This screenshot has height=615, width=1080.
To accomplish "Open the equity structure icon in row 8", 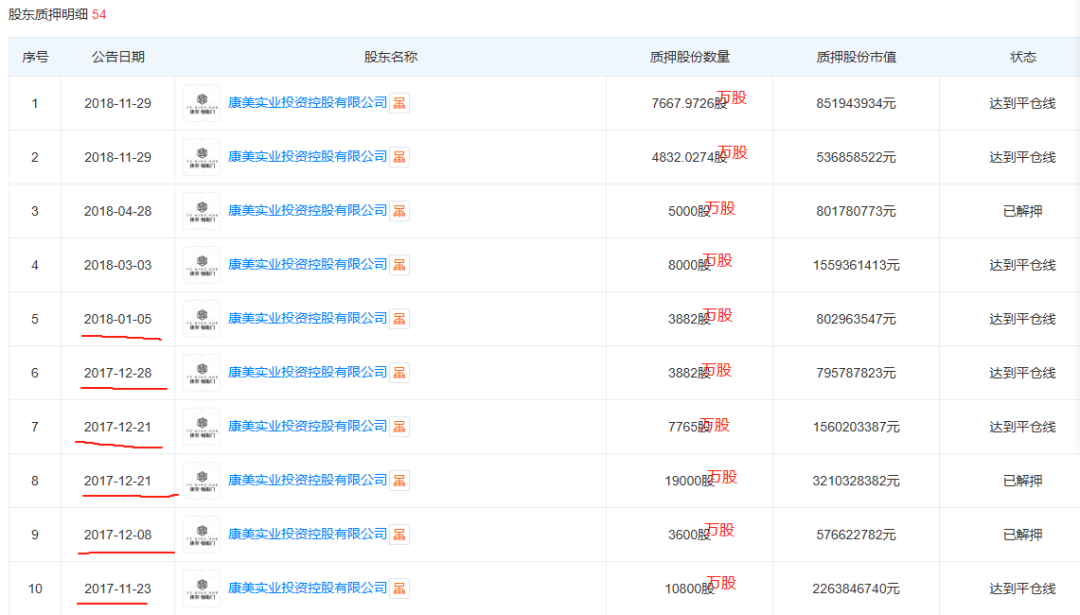I will (399, 481).
